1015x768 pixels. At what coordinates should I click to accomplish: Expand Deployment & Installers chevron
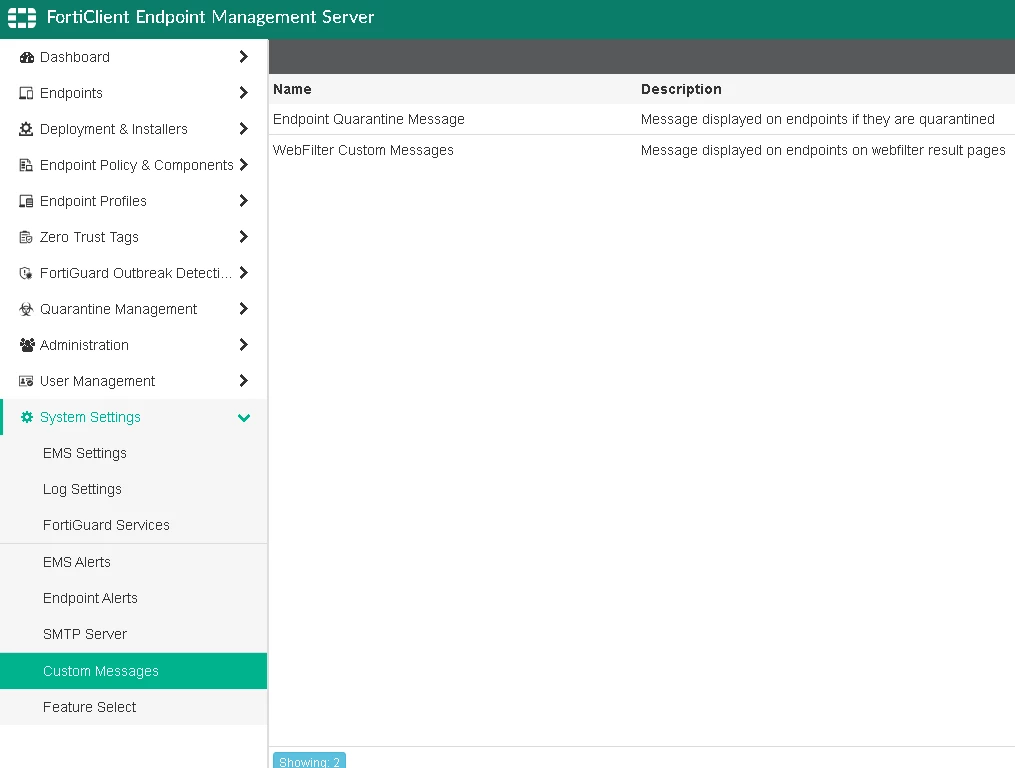[x=243, y=129]
